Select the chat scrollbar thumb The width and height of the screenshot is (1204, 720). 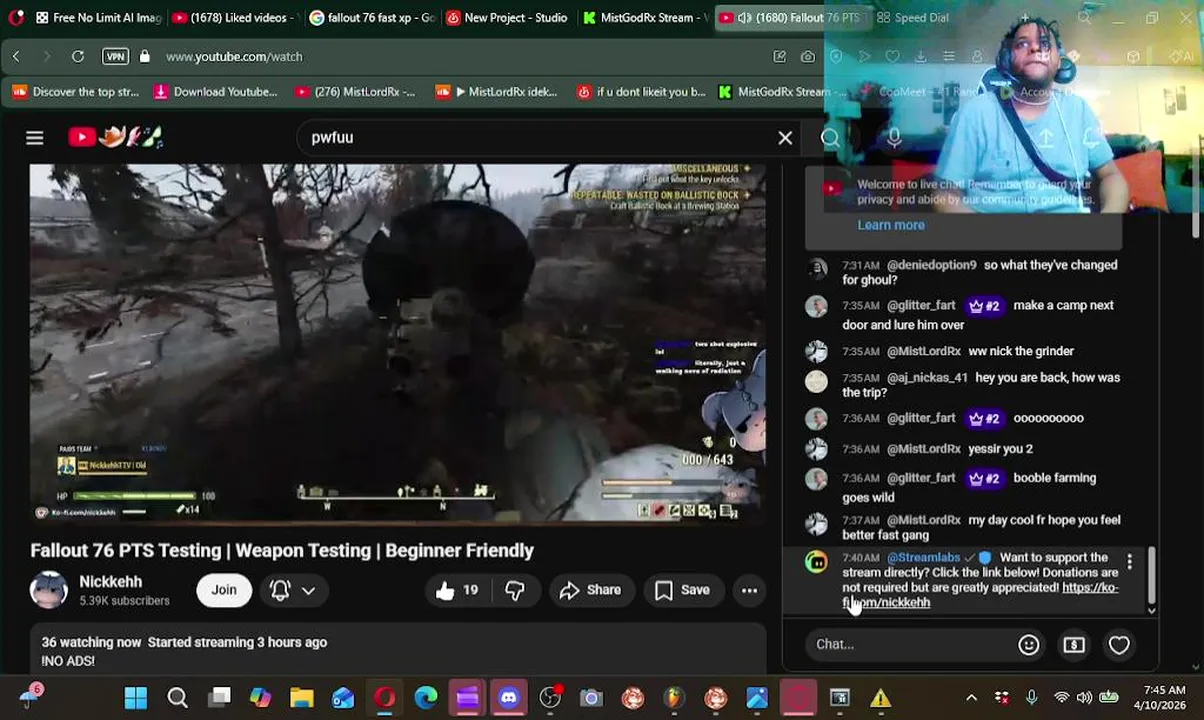coord(1151,575)
